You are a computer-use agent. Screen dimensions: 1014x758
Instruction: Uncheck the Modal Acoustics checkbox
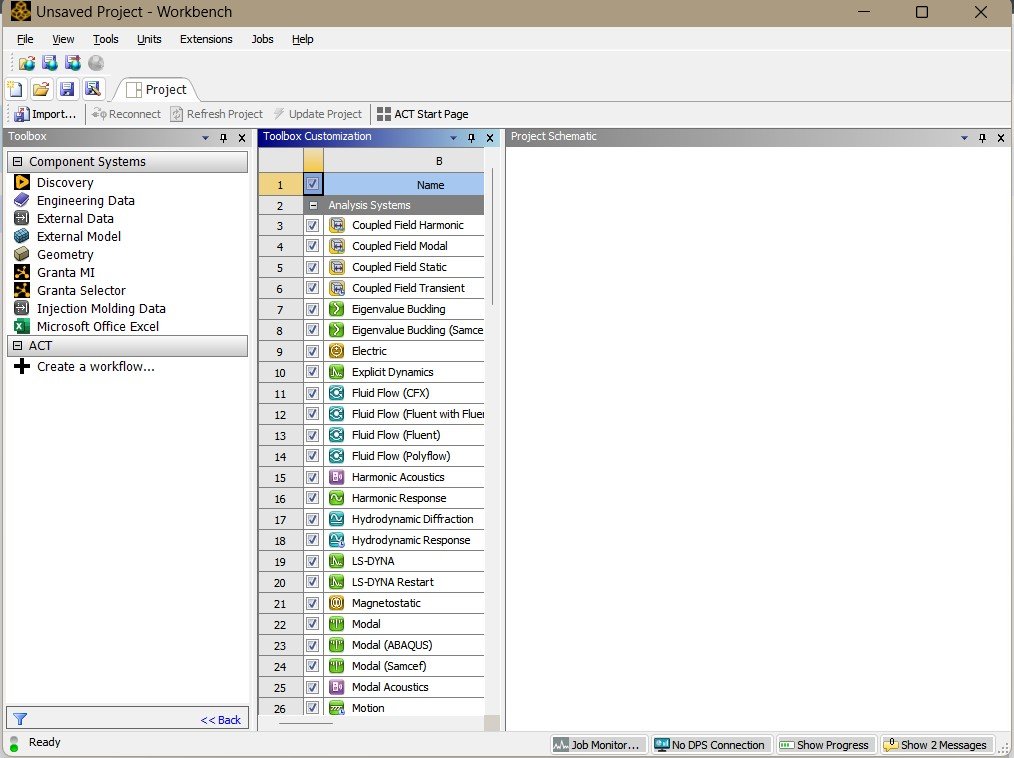click(312, 688)
